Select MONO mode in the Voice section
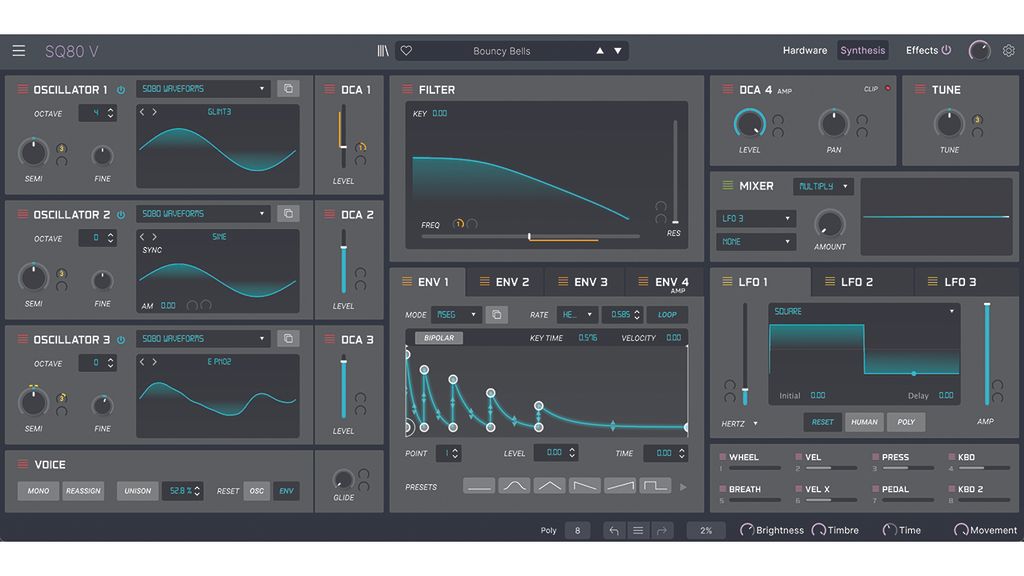This screenshot has width=1024, height=576. click(x=36, y=491)
